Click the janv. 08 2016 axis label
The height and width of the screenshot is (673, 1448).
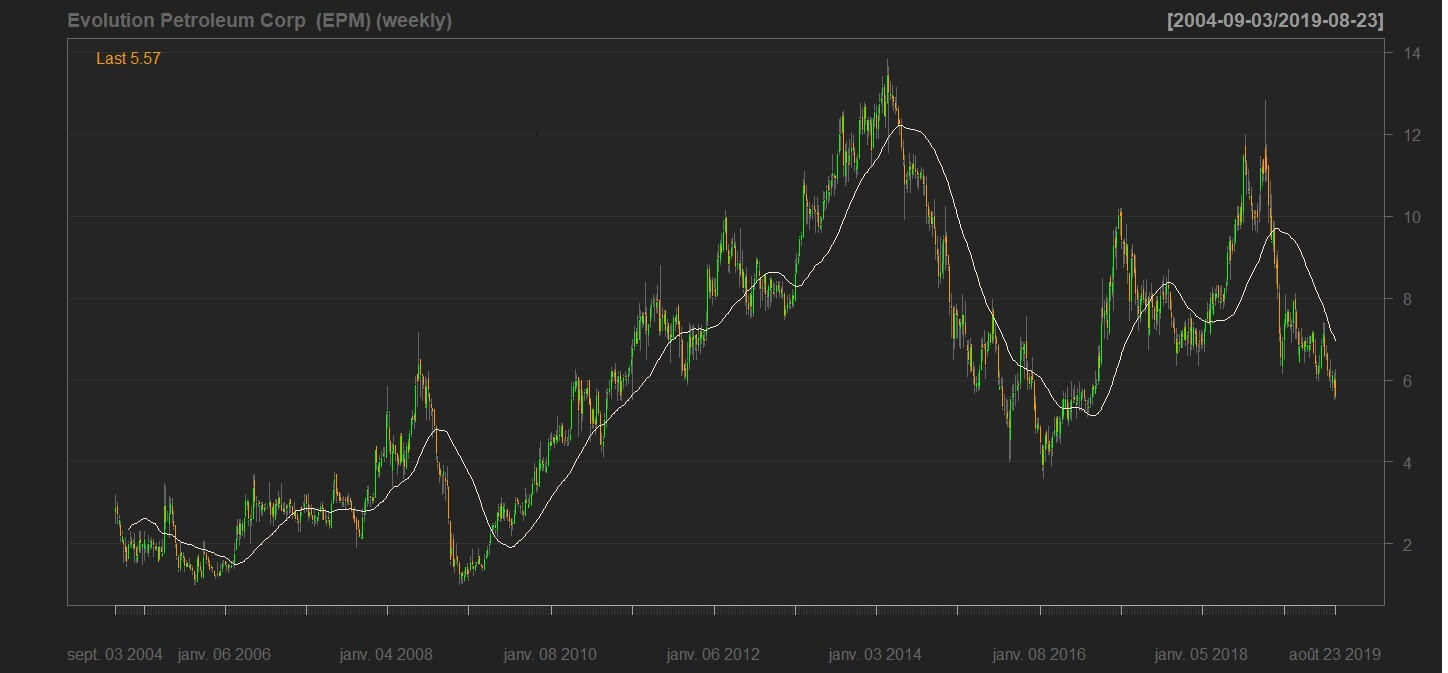[1038, 655]
